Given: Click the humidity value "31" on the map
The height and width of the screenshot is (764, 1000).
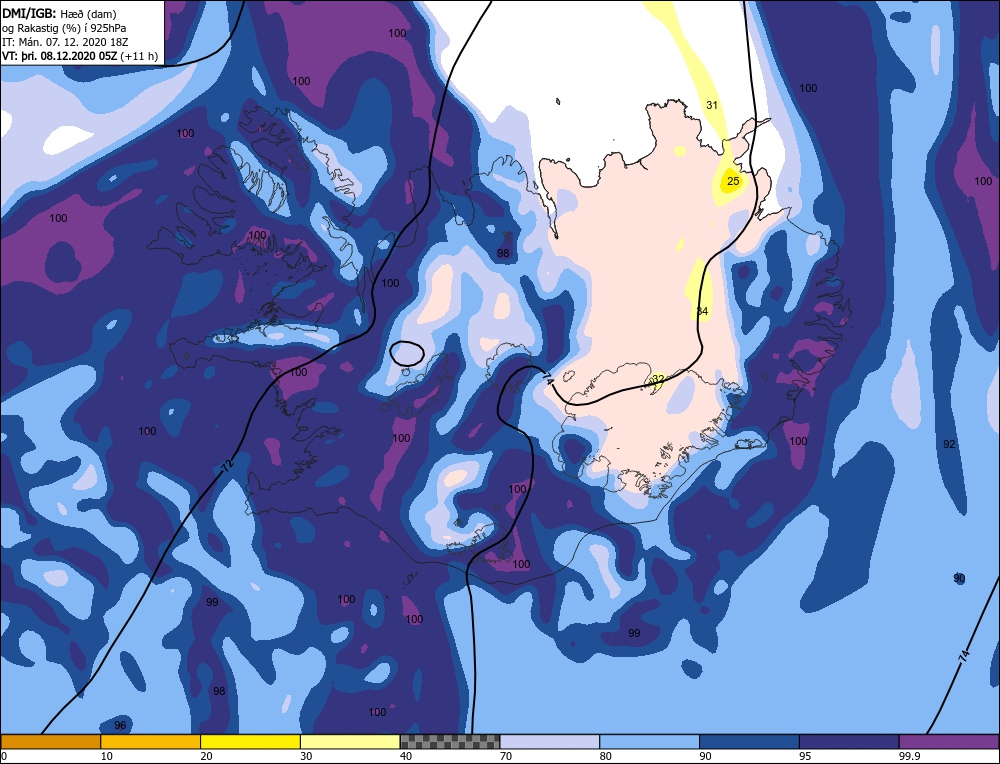Looking at the screenshot, I should click(x=712, y=105).
